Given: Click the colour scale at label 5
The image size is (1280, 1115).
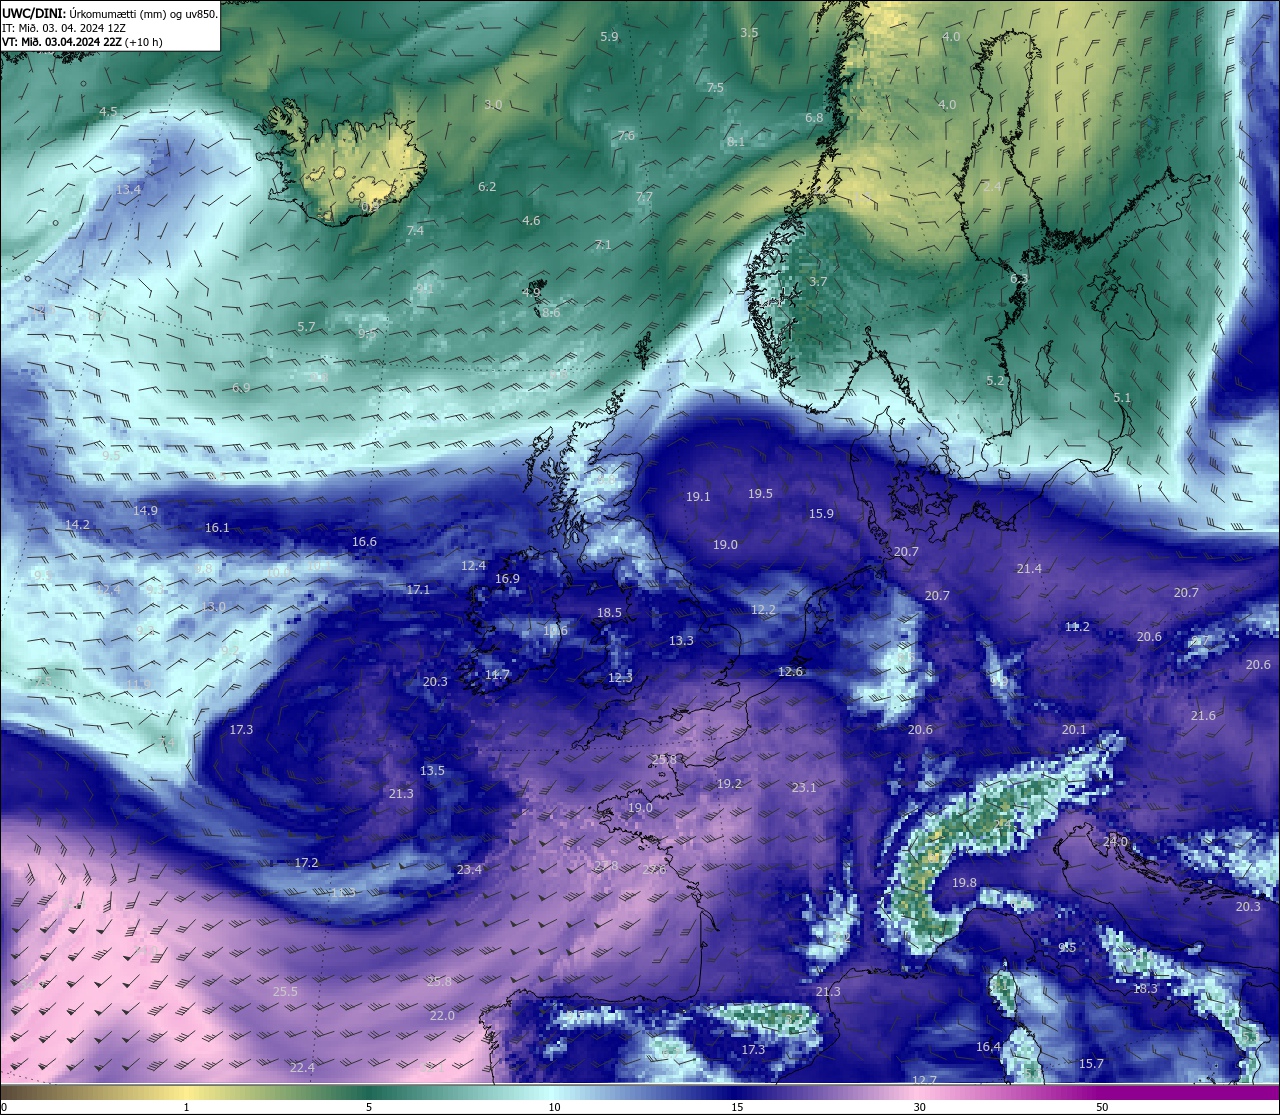Looking at the screenshot, I should [369, 1107].
